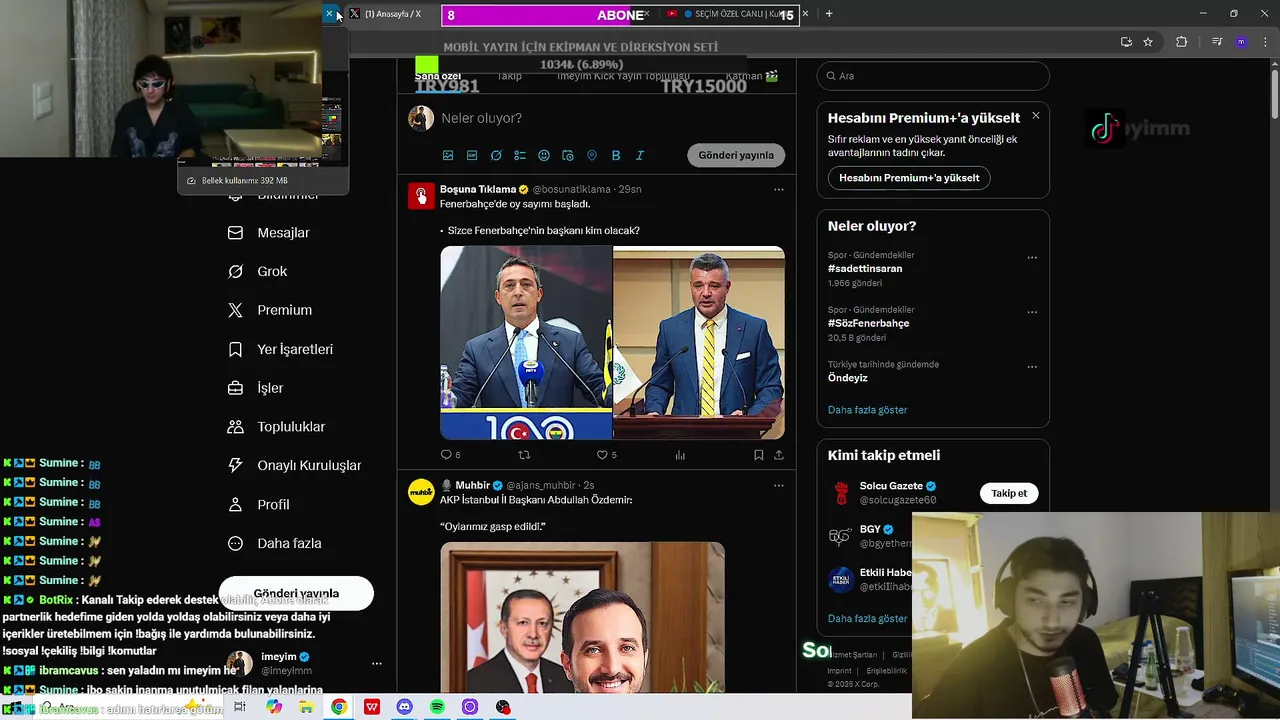Add a GIF to the new post
This screenshot has width=1280, height=720.
pyautogui.click(x=472, y=156)
